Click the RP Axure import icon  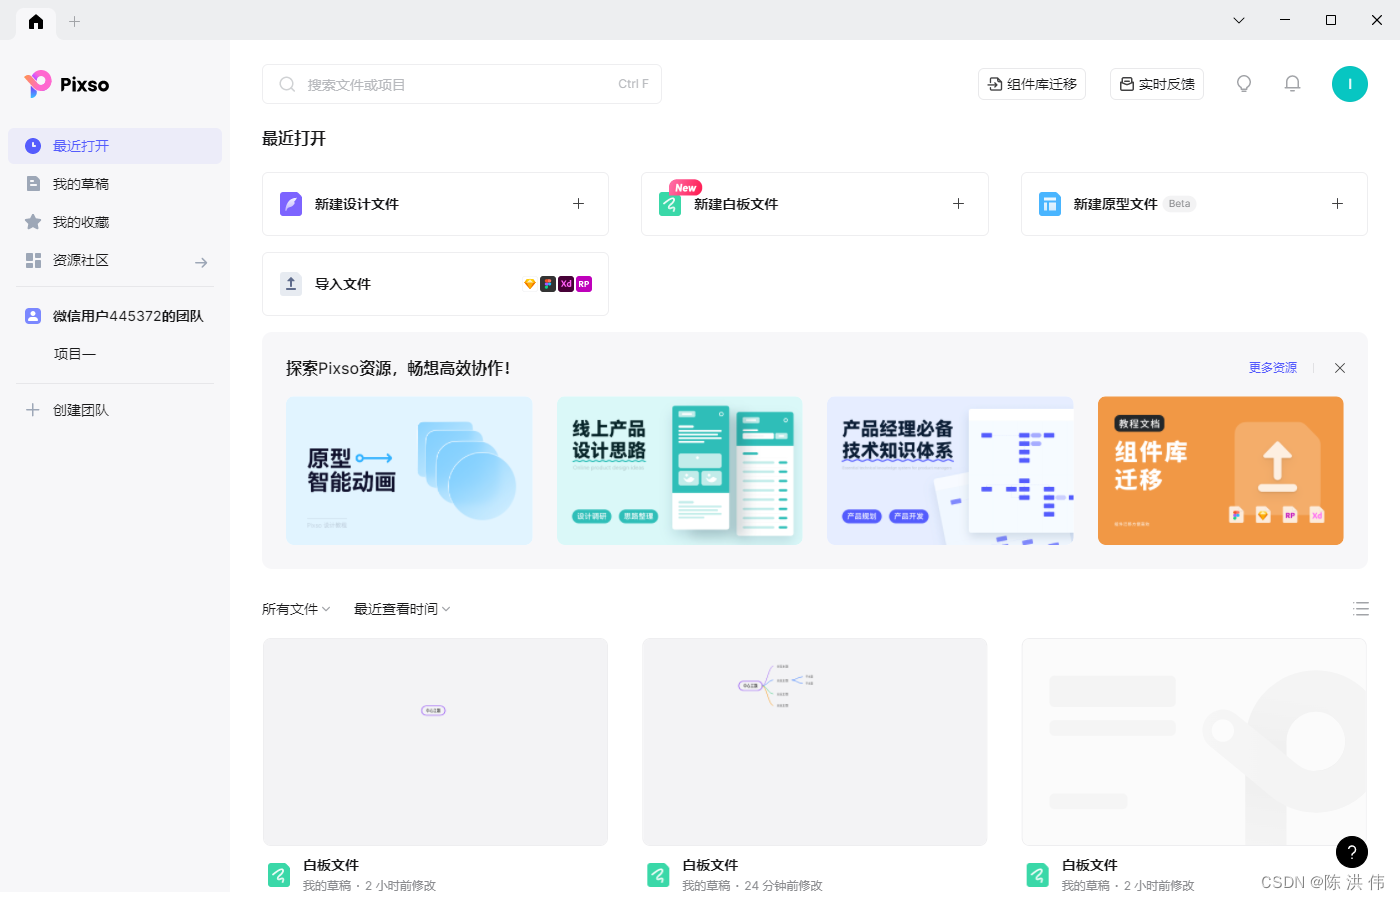coord(584,284)
